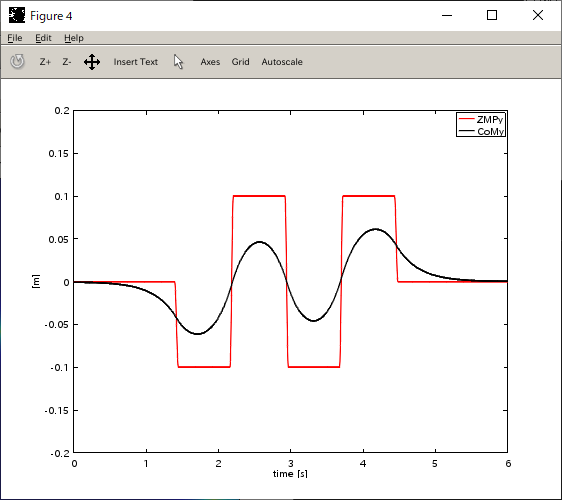
Task: Open the Edit menu
Action: pyautogui.click(x=43, y=38)
